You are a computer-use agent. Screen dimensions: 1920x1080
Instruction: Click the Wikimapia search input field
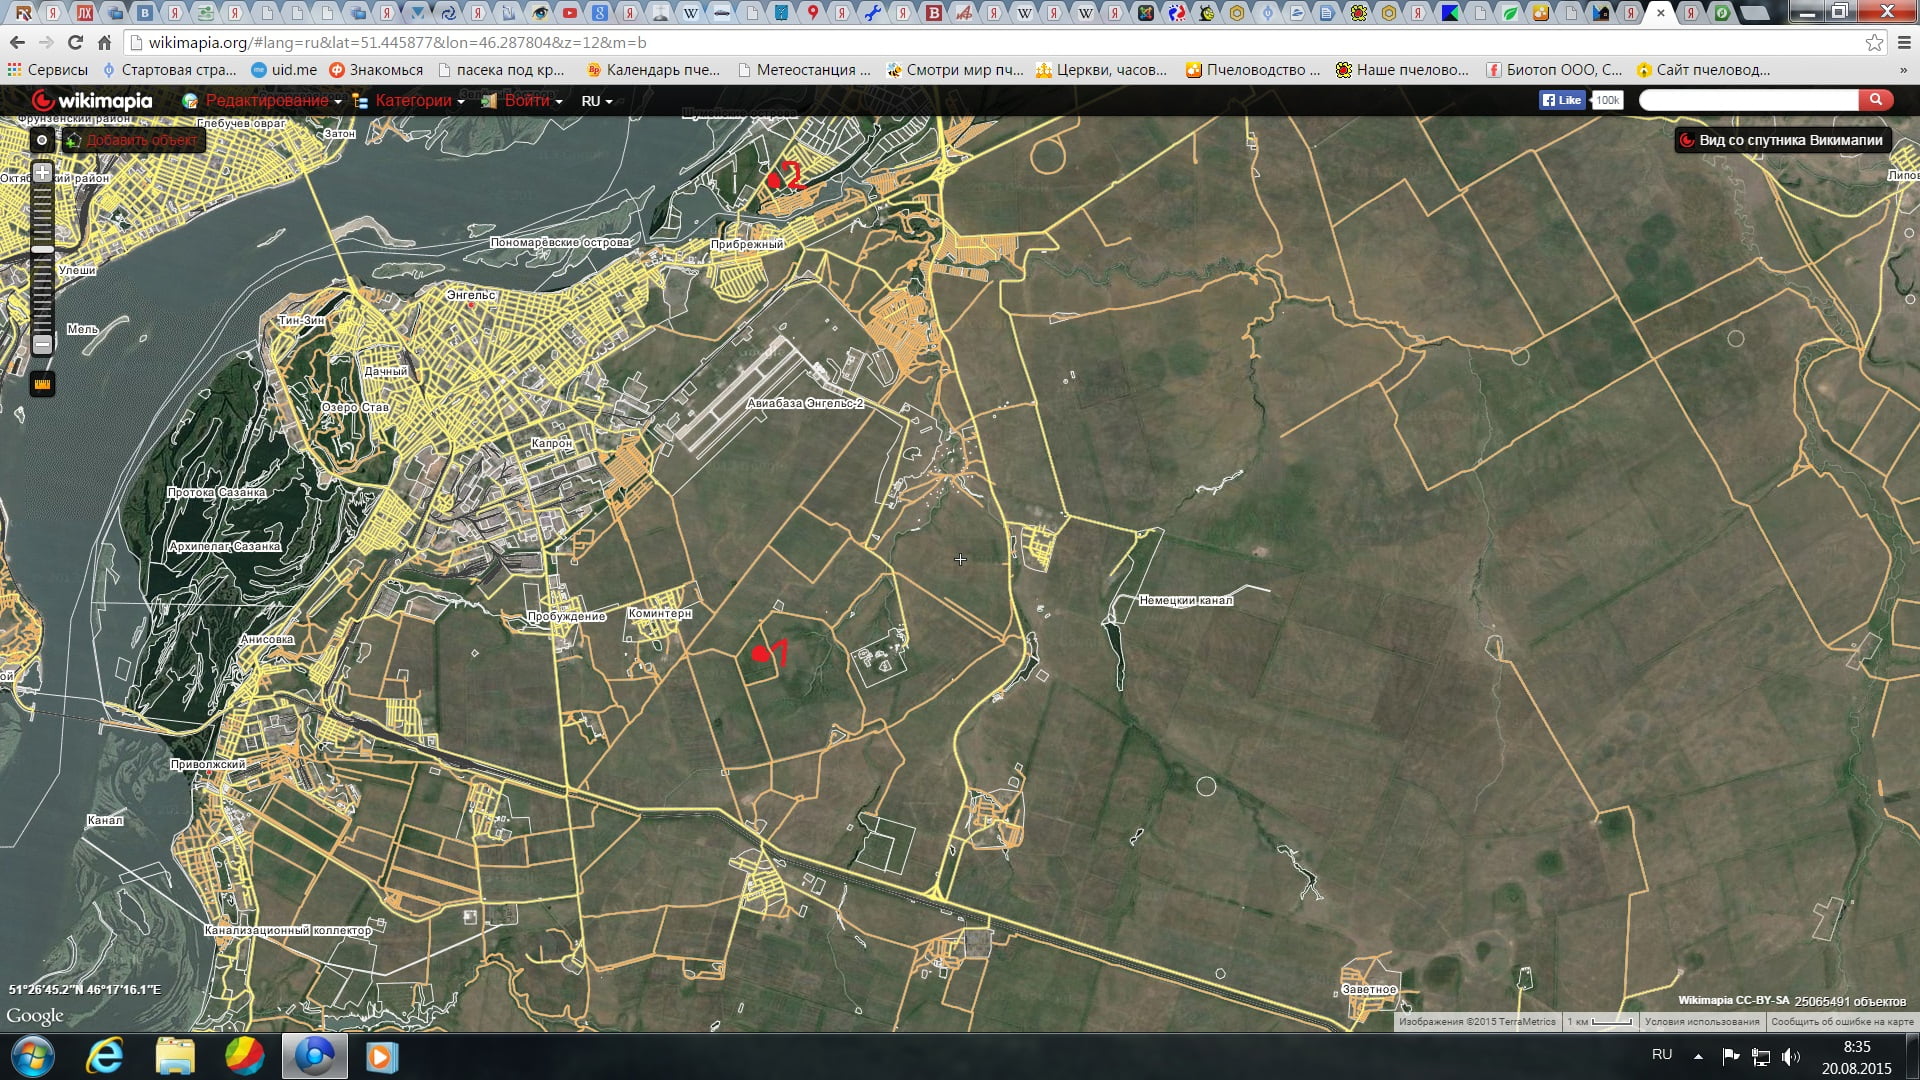pos(1748,100)
